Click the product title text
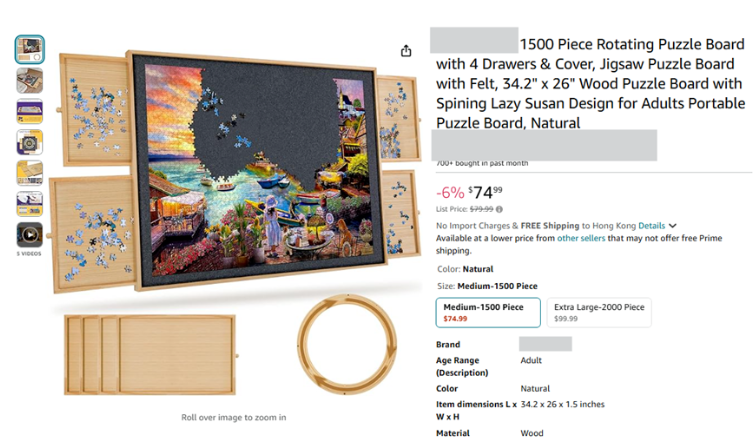The height and width of the screenshot is (437, 756). [x=590, y=84]
